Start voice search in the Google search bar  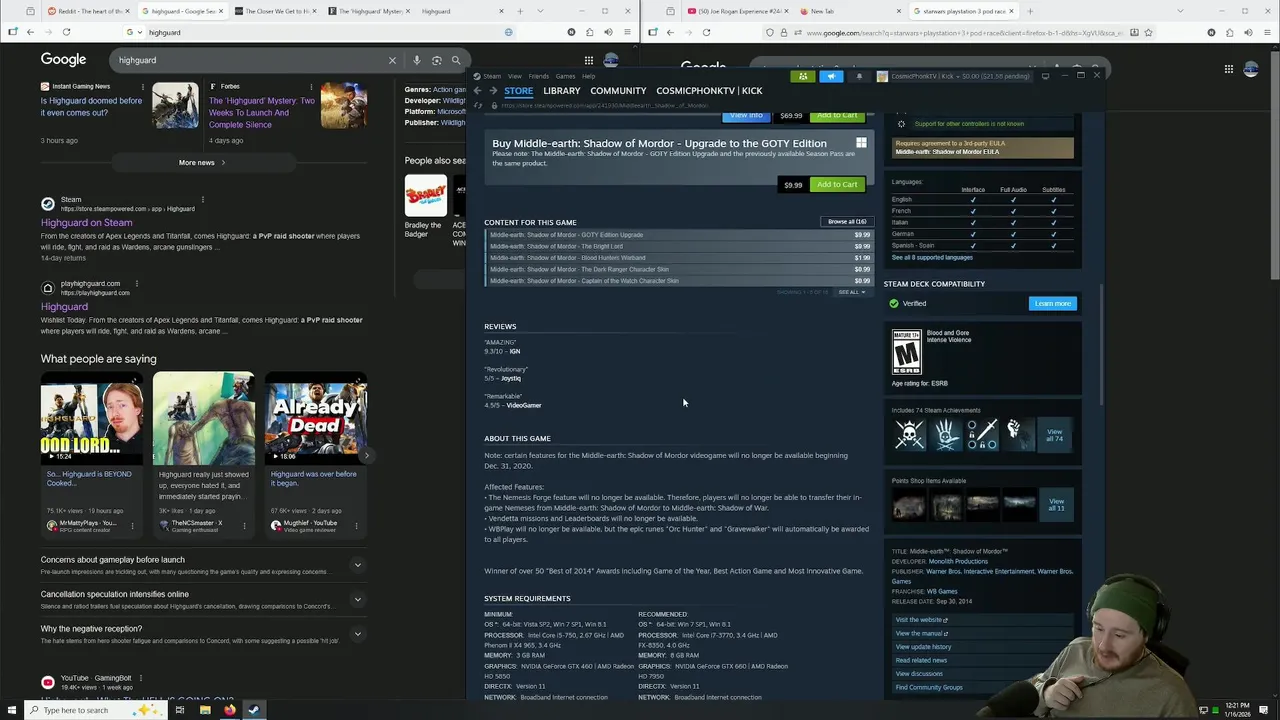click(x=417, y=60)
